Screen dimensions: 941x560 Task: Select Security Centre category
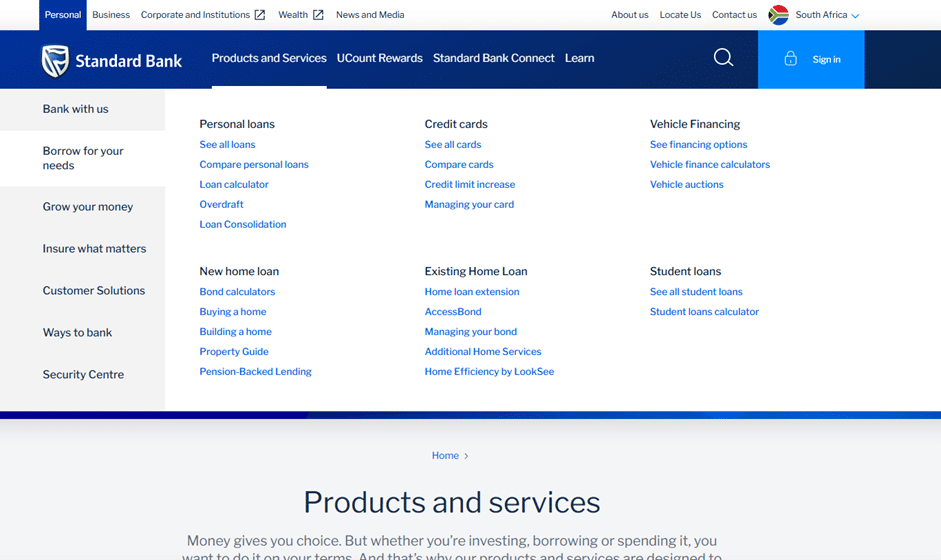click(82, 375)
